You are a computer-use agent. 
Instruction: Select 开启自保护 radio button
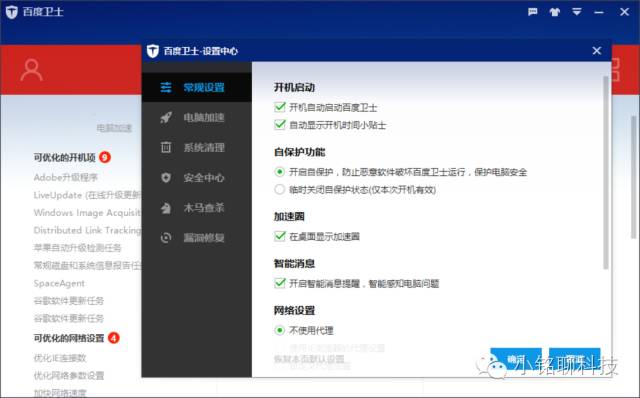[x=280, y=172]
